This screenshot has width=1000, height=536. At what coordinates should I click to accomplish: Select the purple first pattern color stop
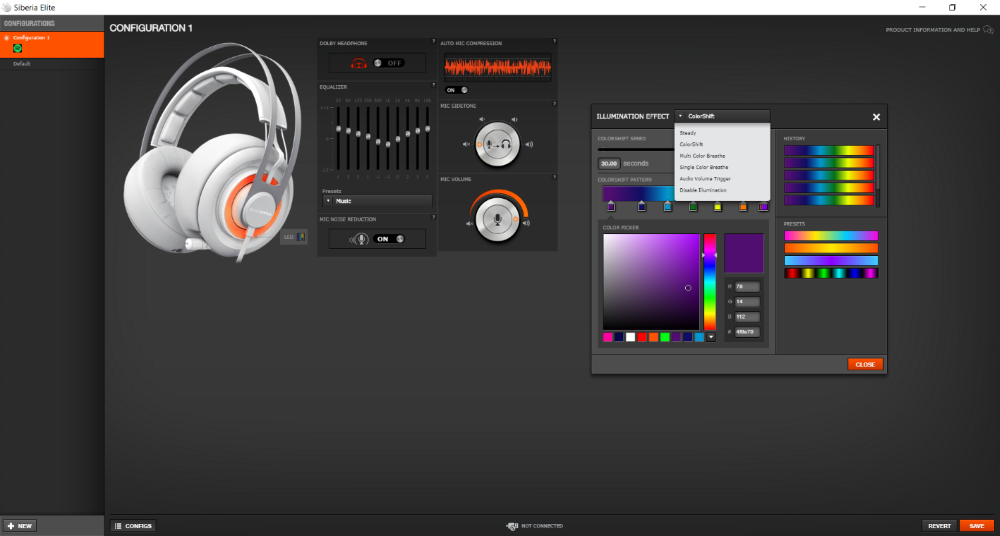click(610, 206)
